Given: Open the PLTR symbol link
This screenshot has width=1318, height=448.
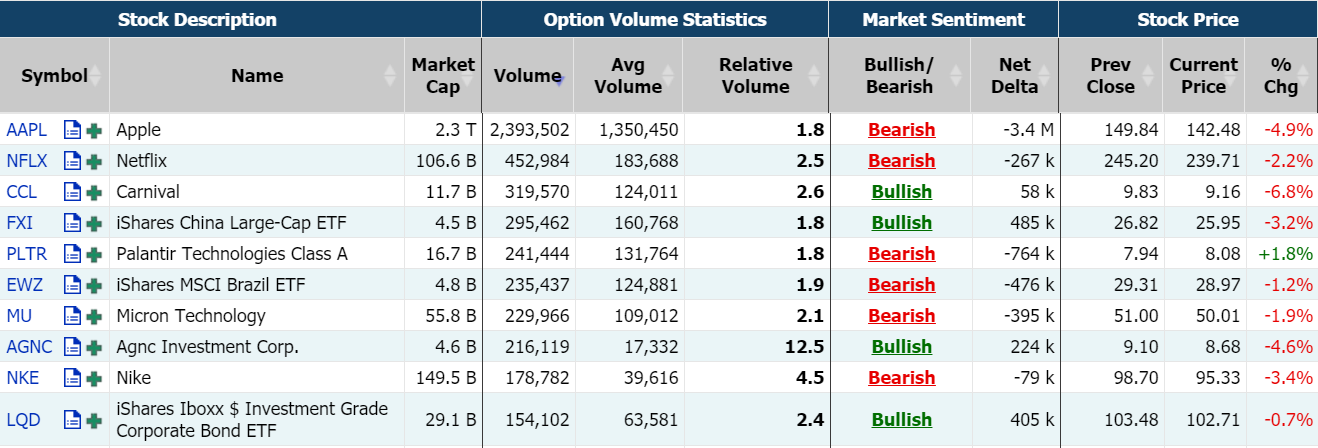Looking at the screenshot, I should point(27,254).
